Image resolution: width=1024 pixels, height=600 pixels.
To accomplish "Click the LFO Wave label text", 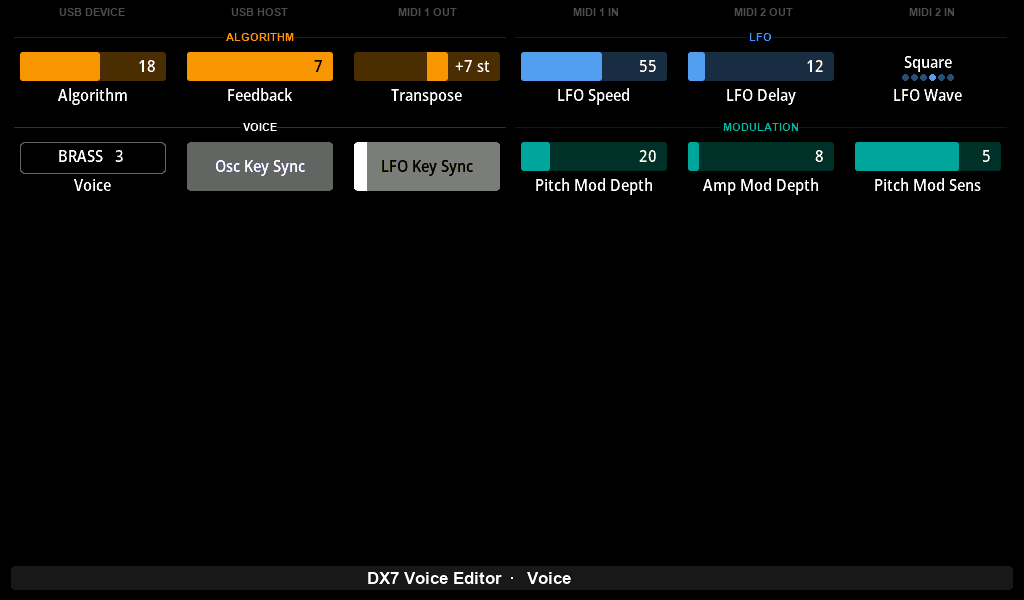I will click(927, 95).
